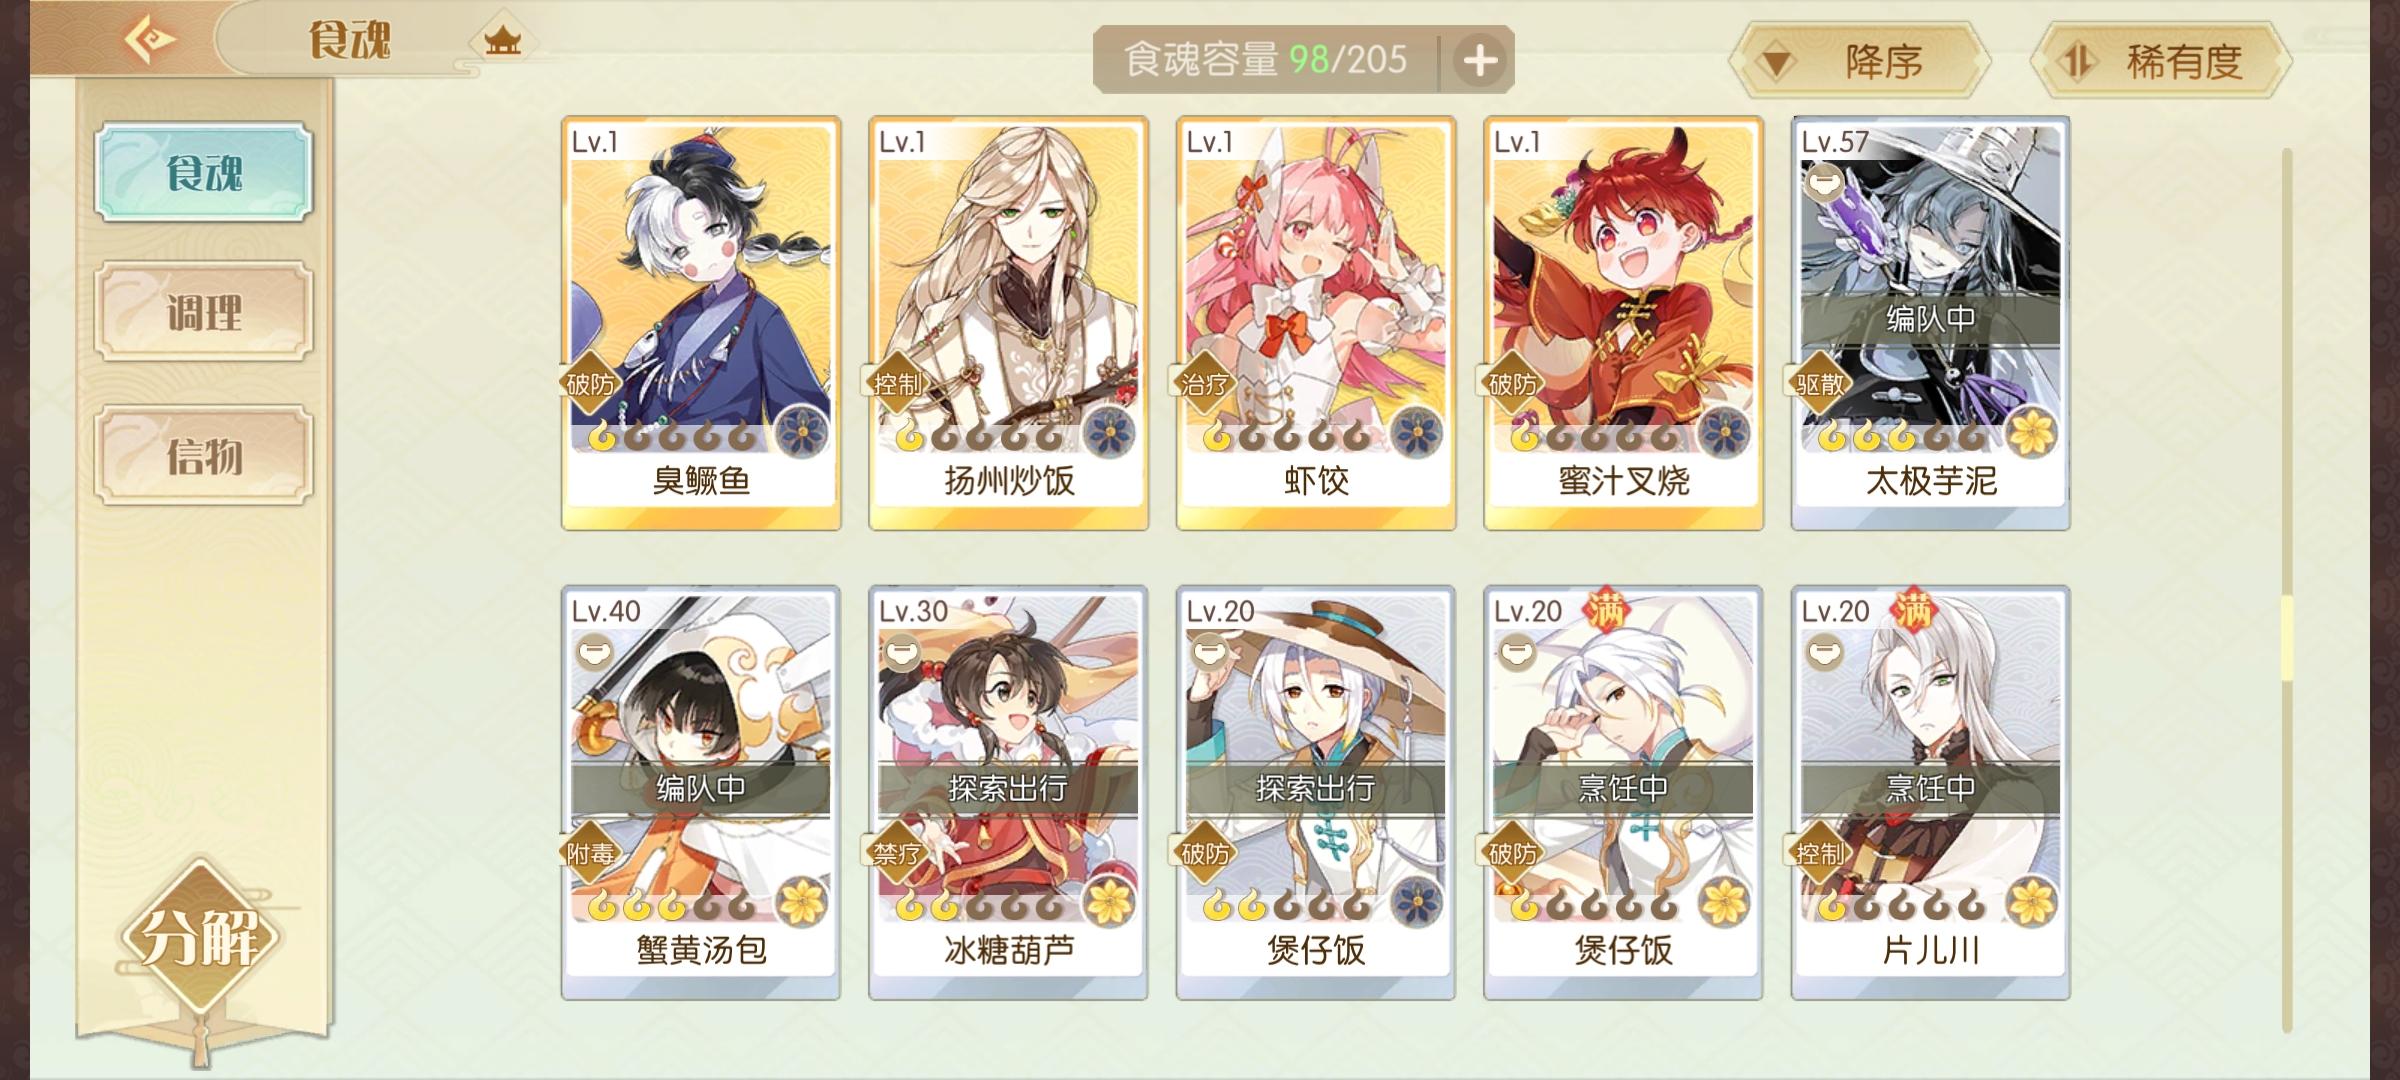Screen dimensions: 2400x1080
Task: Tap the 满 badge on 片儿川 card
Action: click(1912, 611)
